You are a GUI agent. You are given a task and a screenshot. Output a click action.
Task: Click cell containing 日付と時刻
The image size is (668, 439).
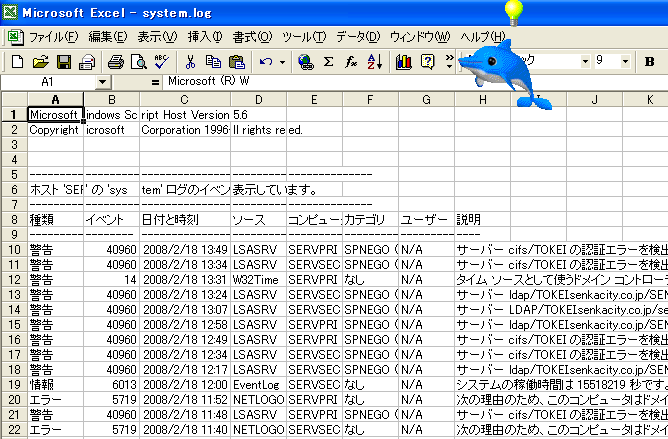tap(185, 220)
